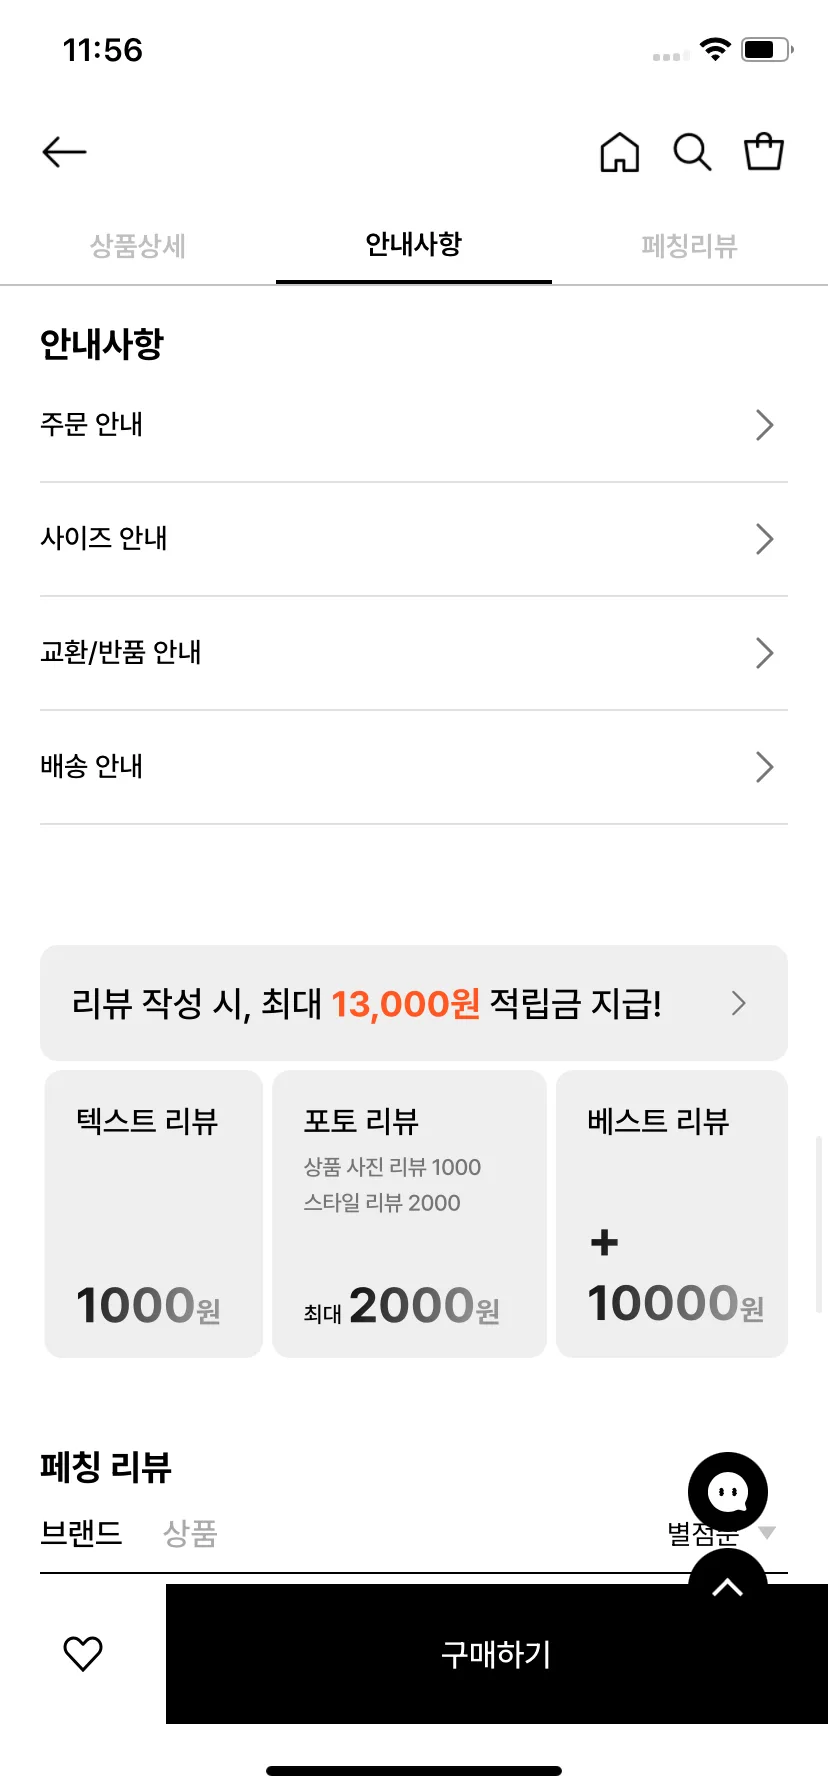Open review reward banner 13,000원 적립금
This screenshot has height=1792, width=828.
(414, 1003)
